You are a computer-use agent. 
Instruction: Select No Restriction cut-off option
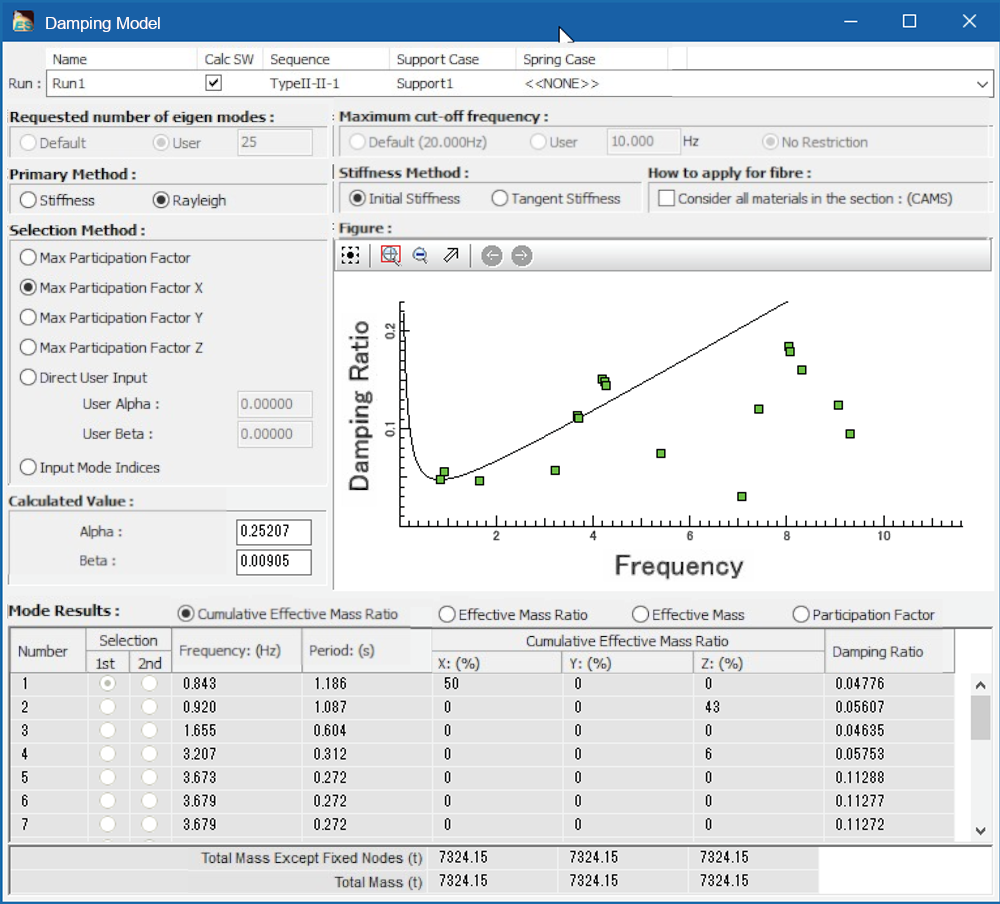(770, 142)
